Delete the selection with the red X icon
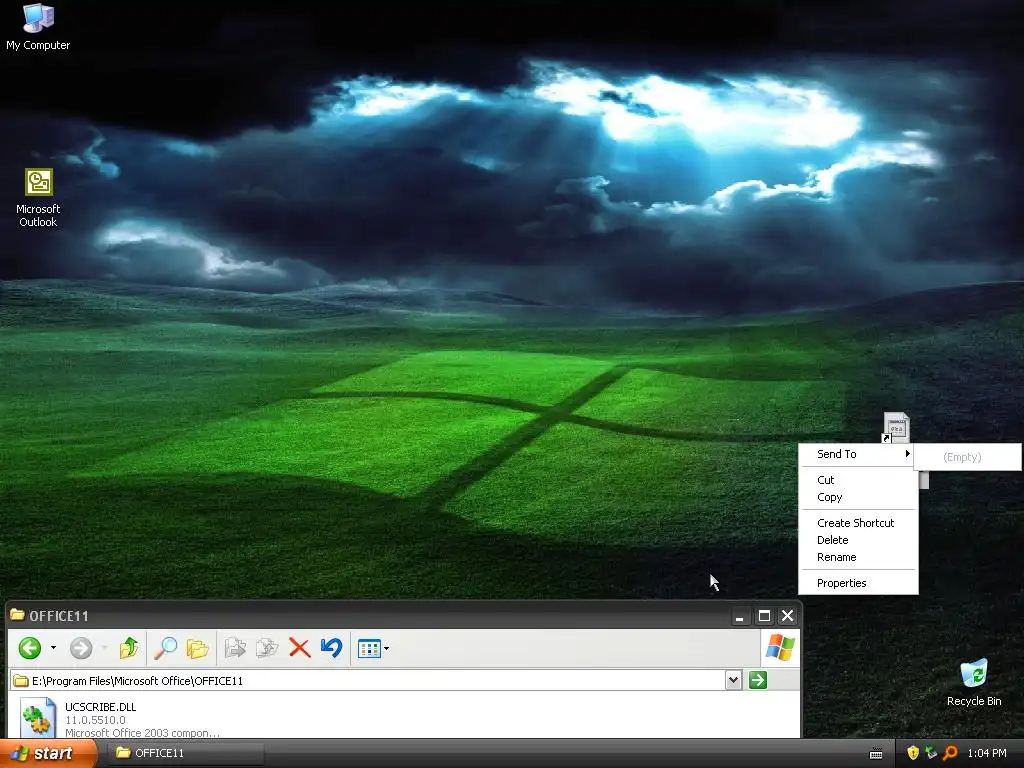 pyautogui.click(x=299, y=648)
